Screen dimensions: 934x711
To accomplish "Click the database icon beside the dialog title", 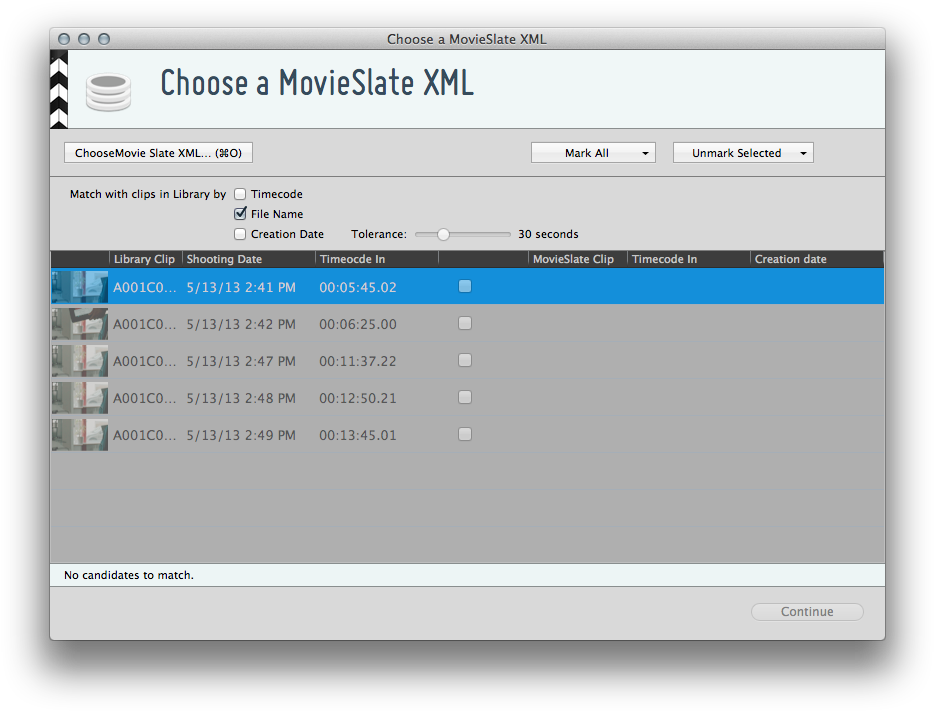I will [x=108, y=89].
